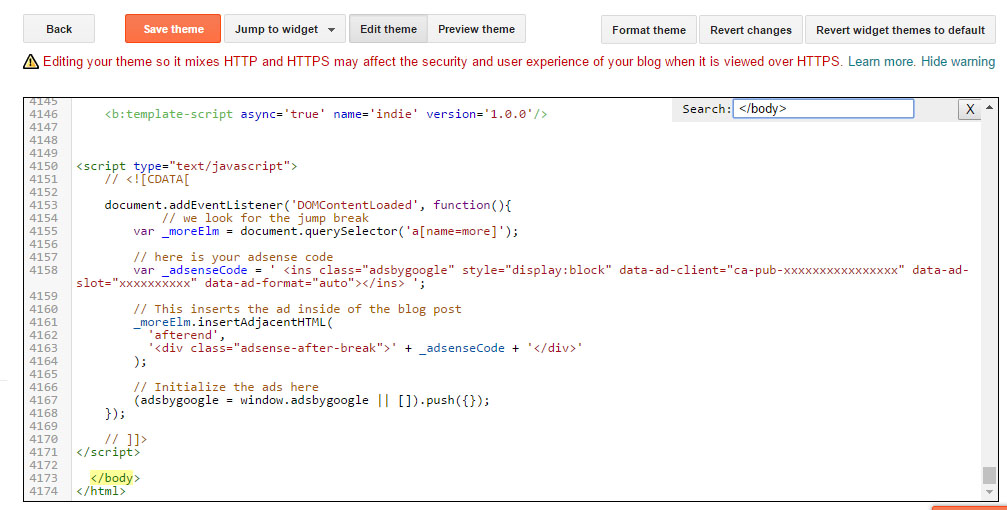The image size is (1007, 510).
Task: Click the editor scrollbar up arrow
Action: 990,107
